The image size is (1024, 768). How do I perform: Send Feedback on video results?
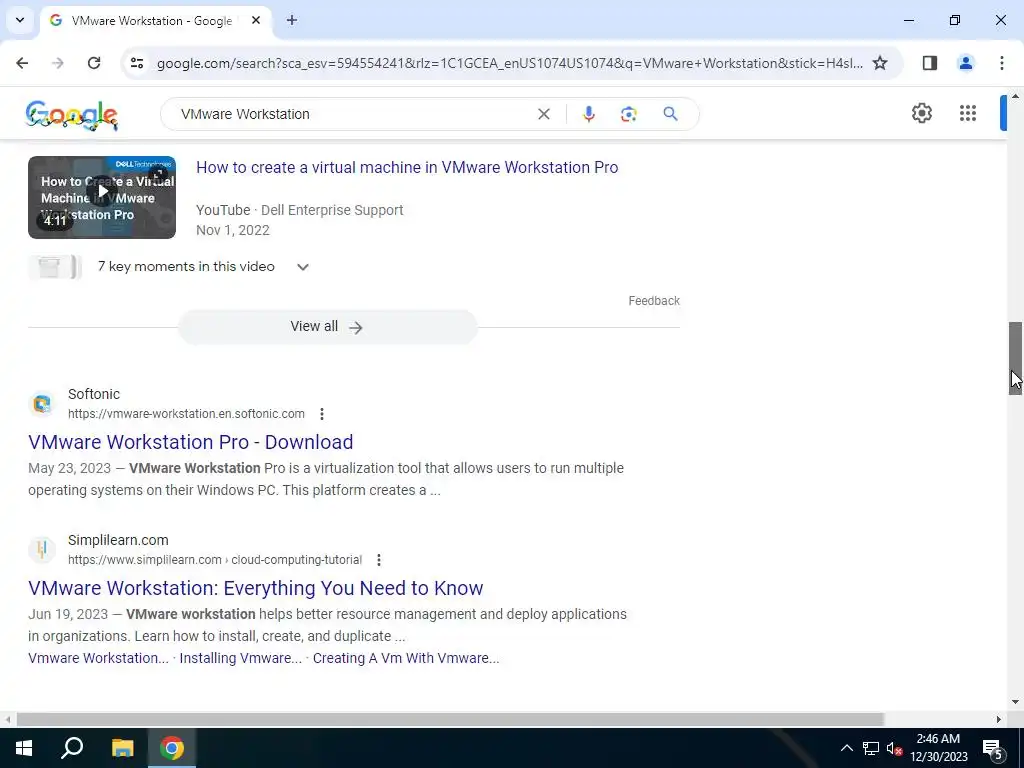tap(654, 300)
